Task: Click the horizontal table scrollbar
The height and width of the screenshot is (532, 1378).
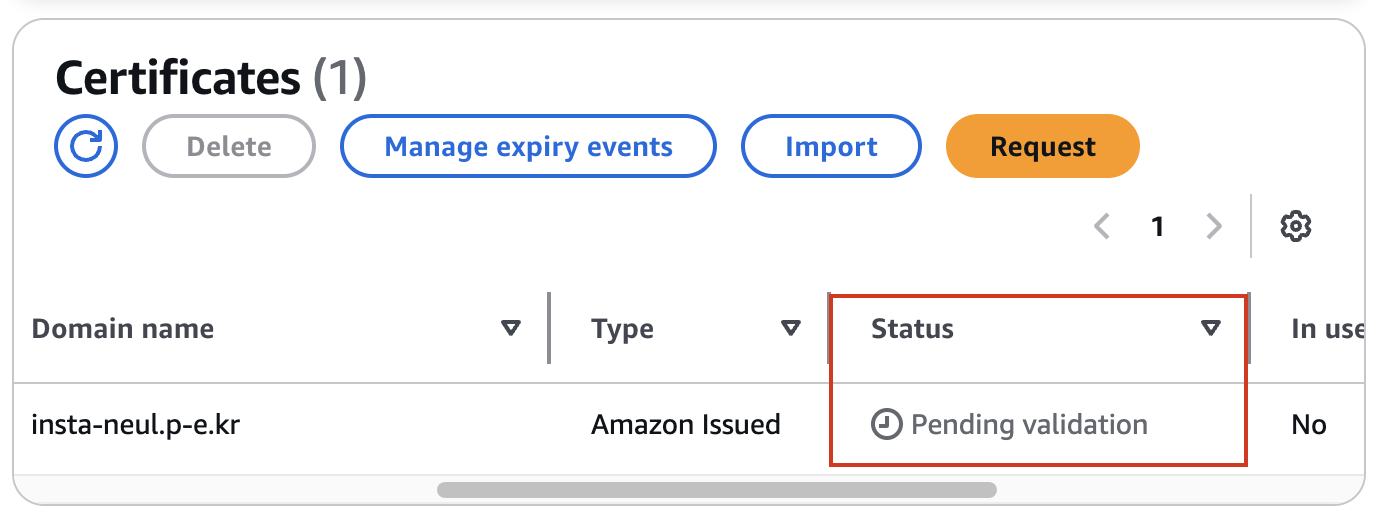Action: [716, 490]
